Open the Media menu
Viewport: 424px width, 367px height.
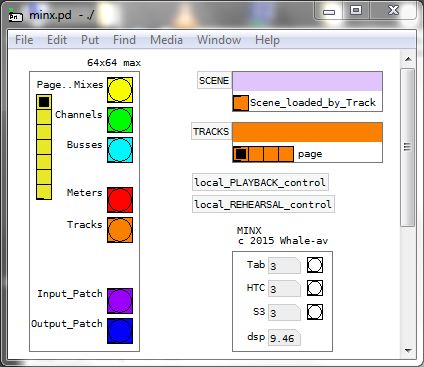[x=166, y=40]
